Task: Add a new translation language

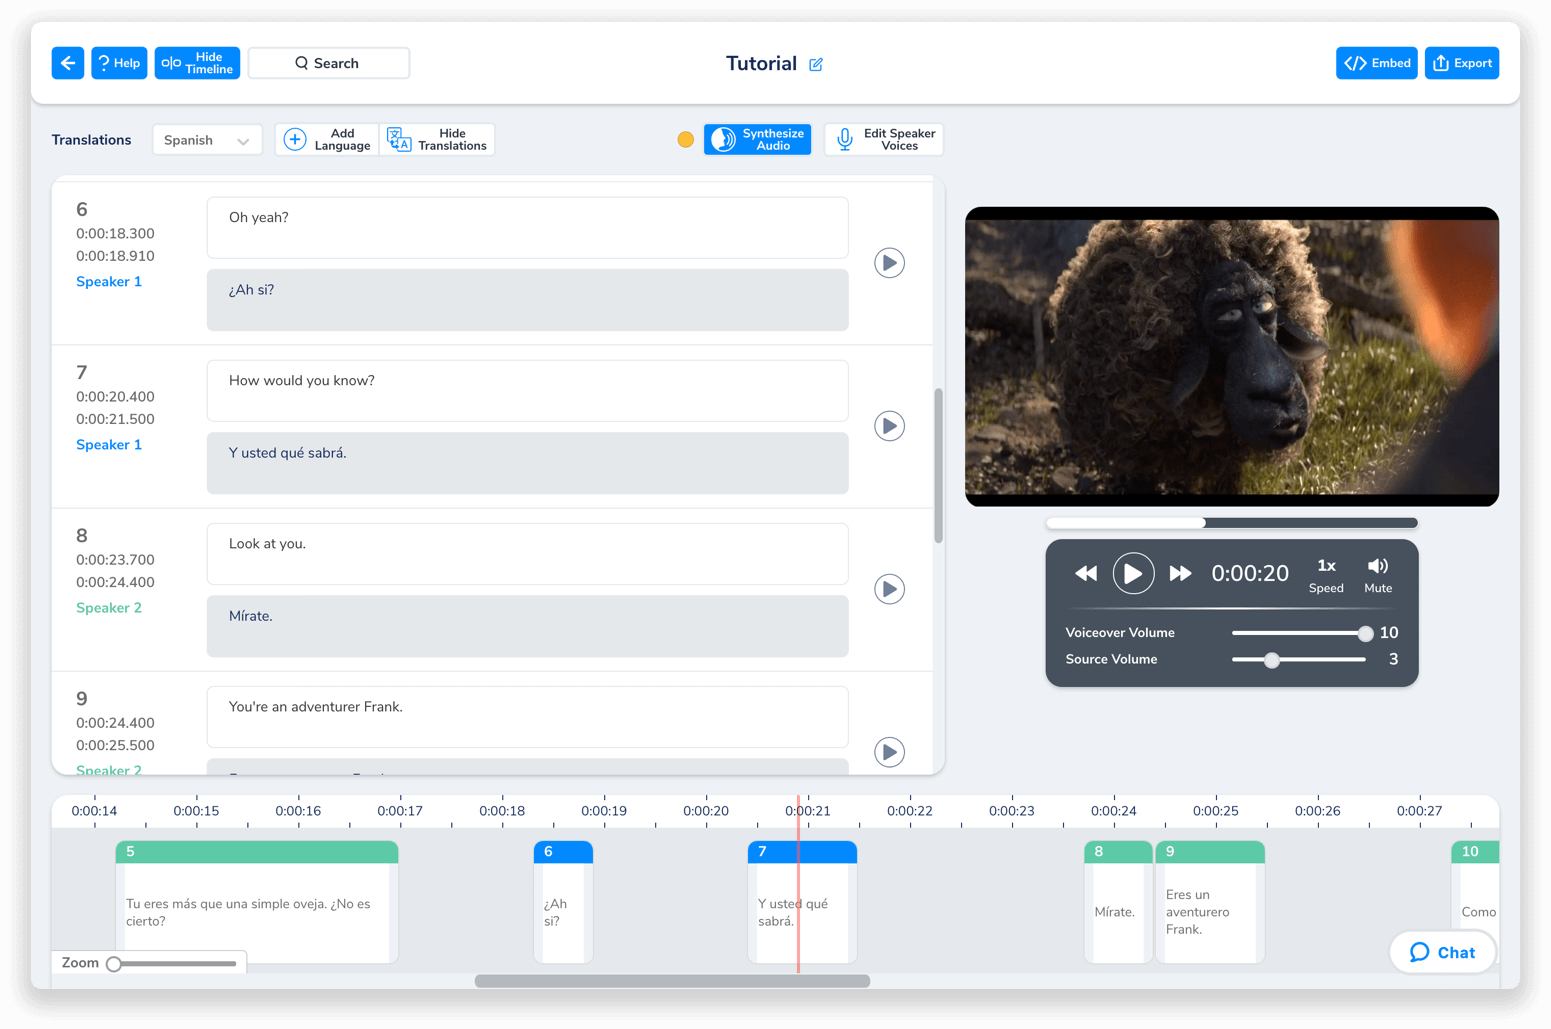Action: tap(327, 139)
